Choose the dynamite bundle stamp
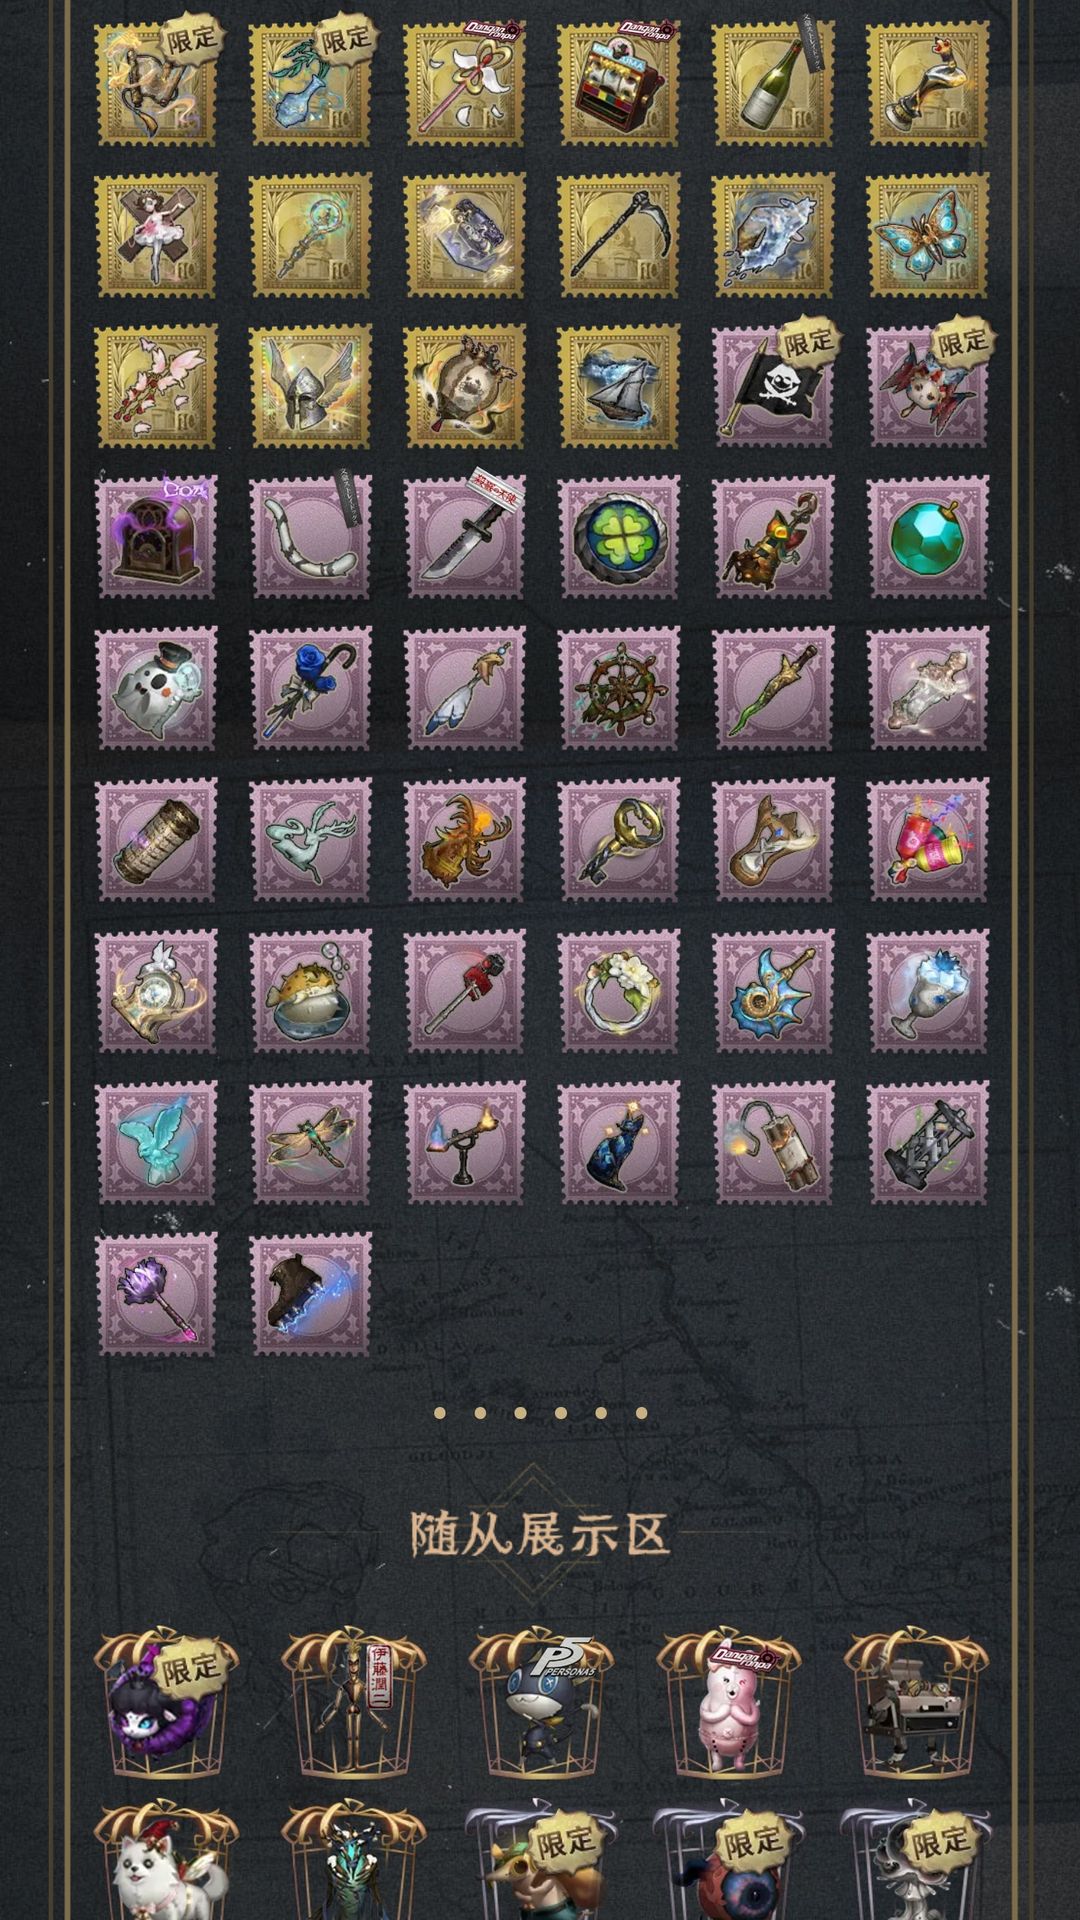Screen dimensions: 1080x1920 [x=773, y=1143]
